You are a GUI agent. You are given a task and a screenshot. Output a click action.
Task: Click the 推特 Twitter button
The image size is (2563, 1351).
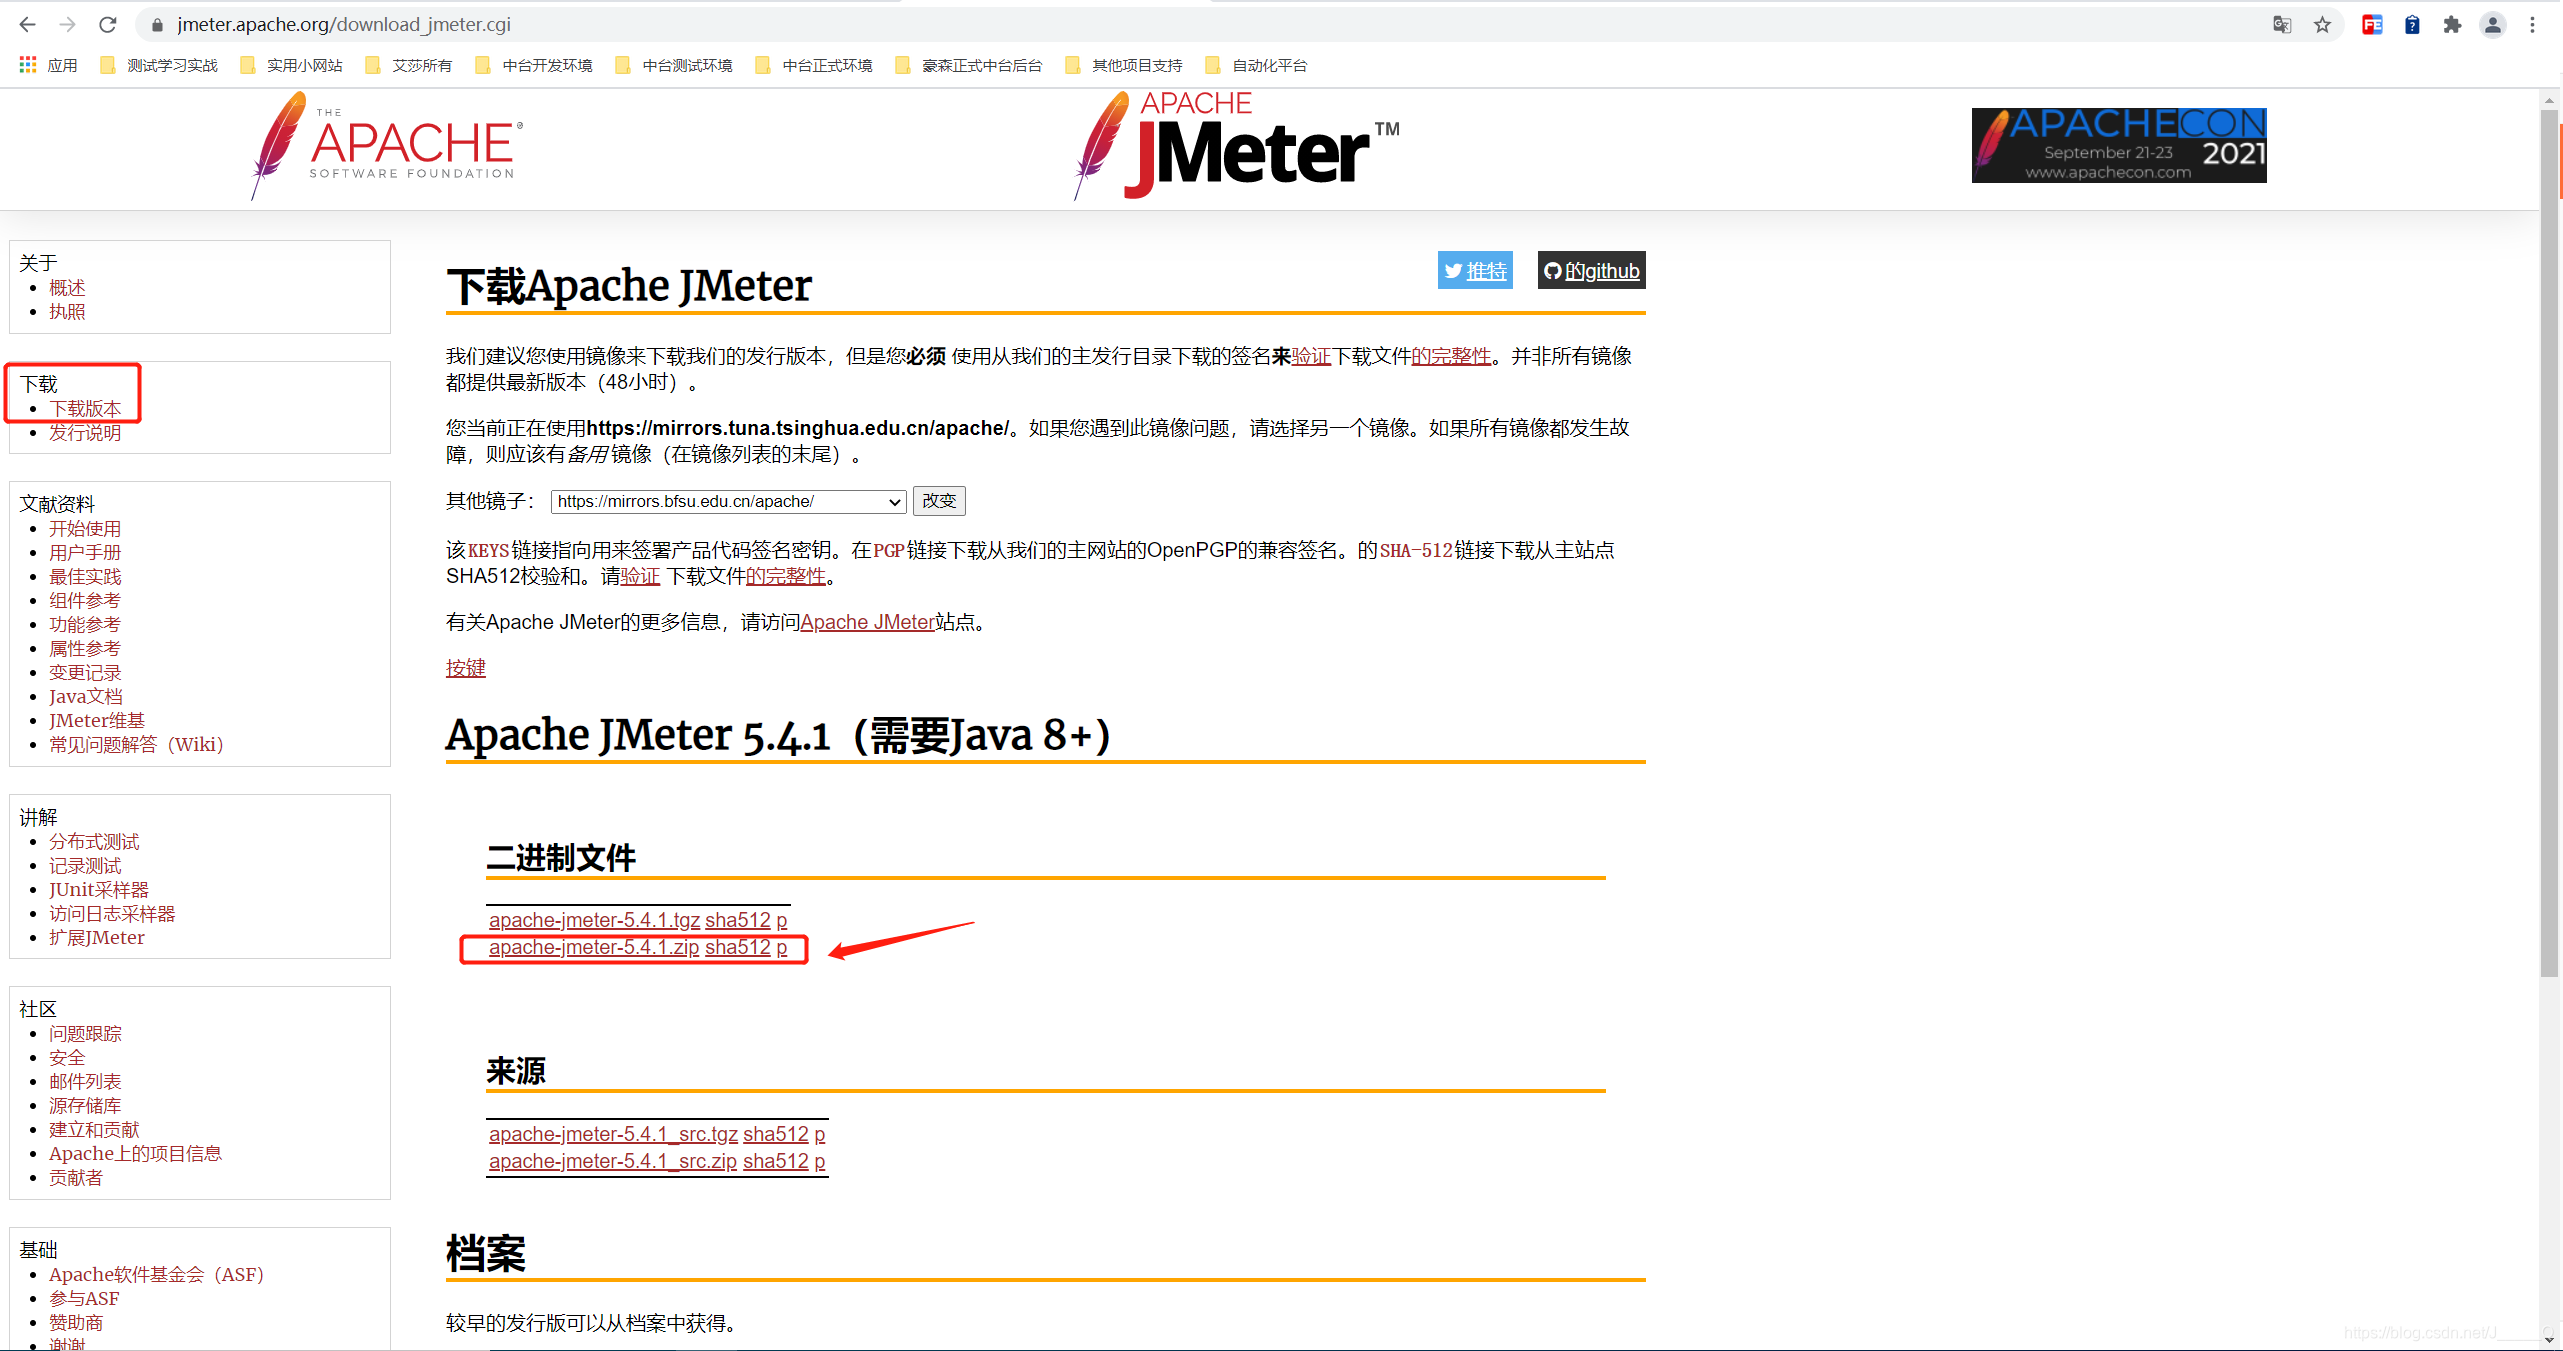click(1475, 270)
